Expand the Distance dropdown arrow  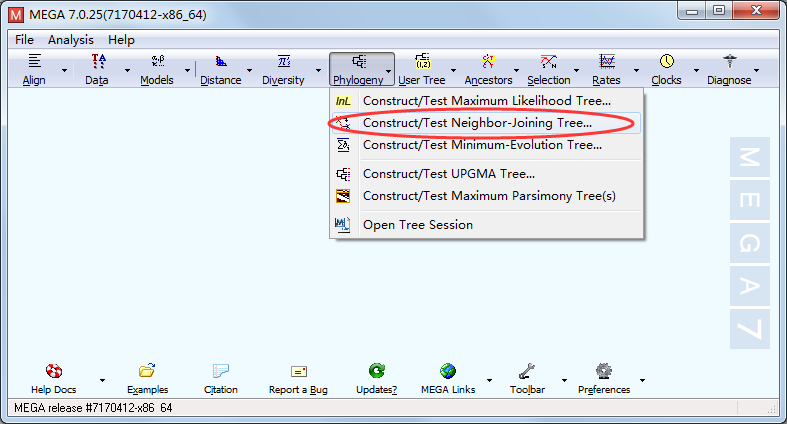pos(249,70)
